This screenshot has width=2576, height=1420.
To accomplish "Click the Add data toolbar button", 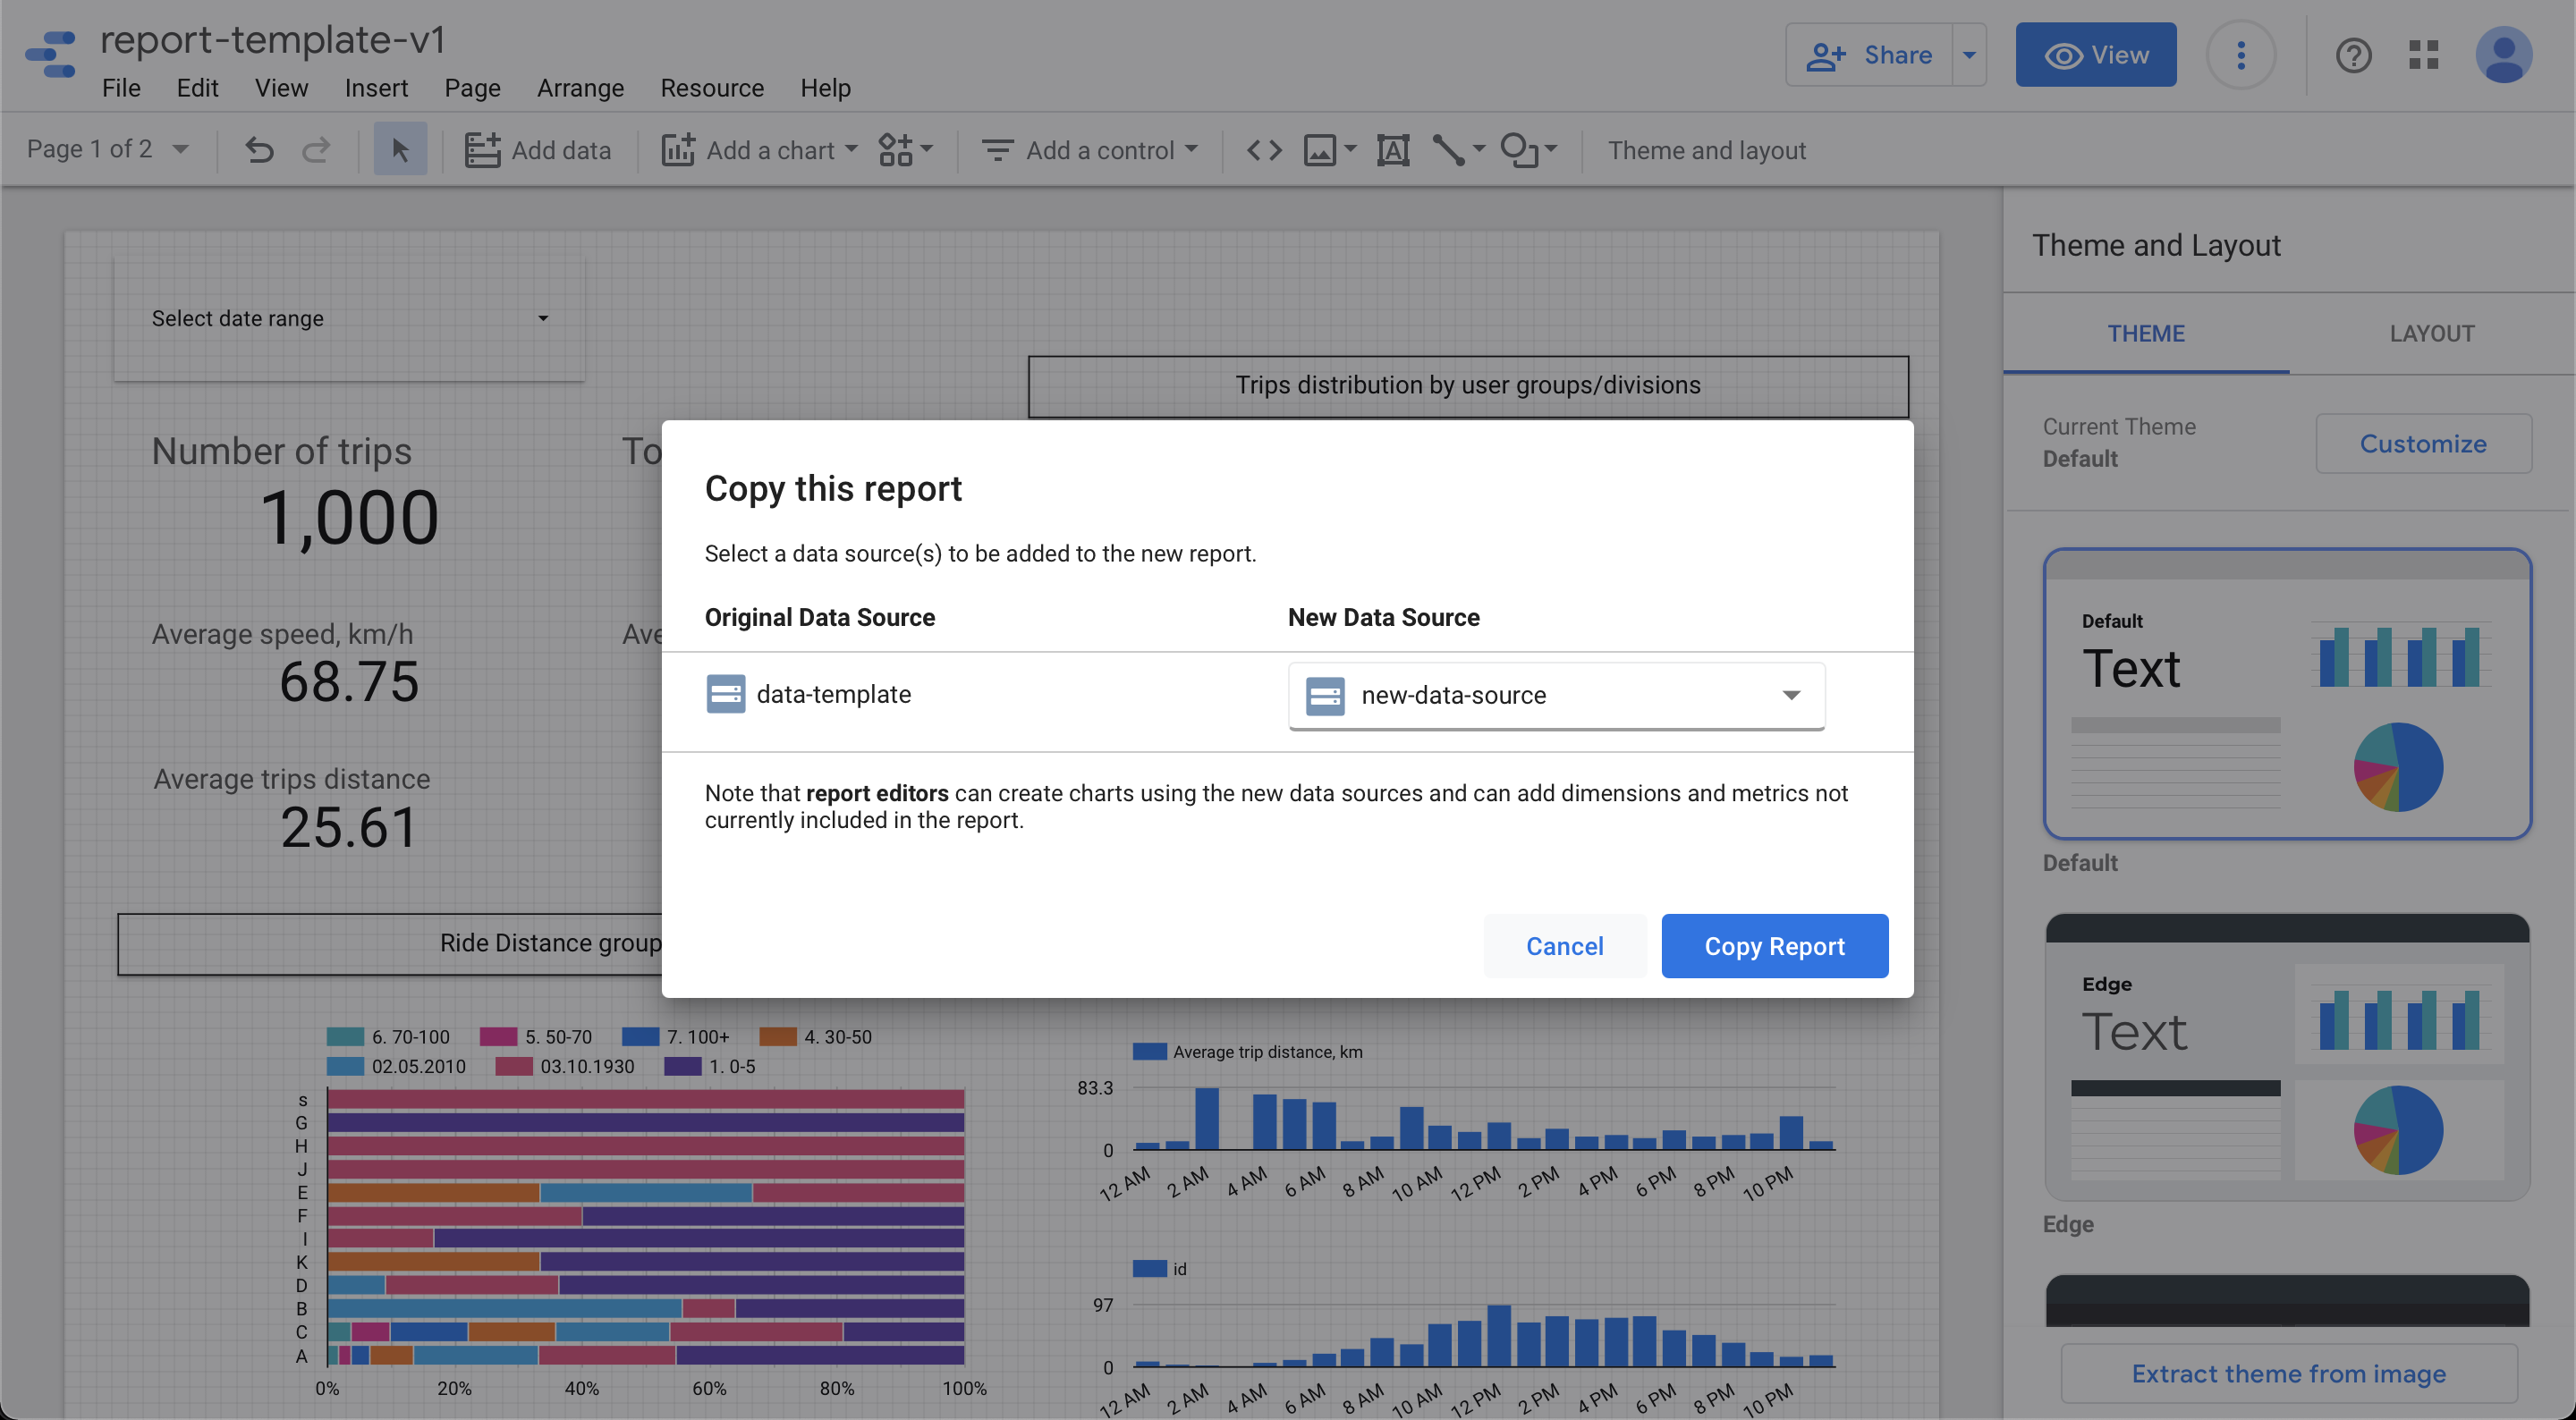I will coord(538,150).
